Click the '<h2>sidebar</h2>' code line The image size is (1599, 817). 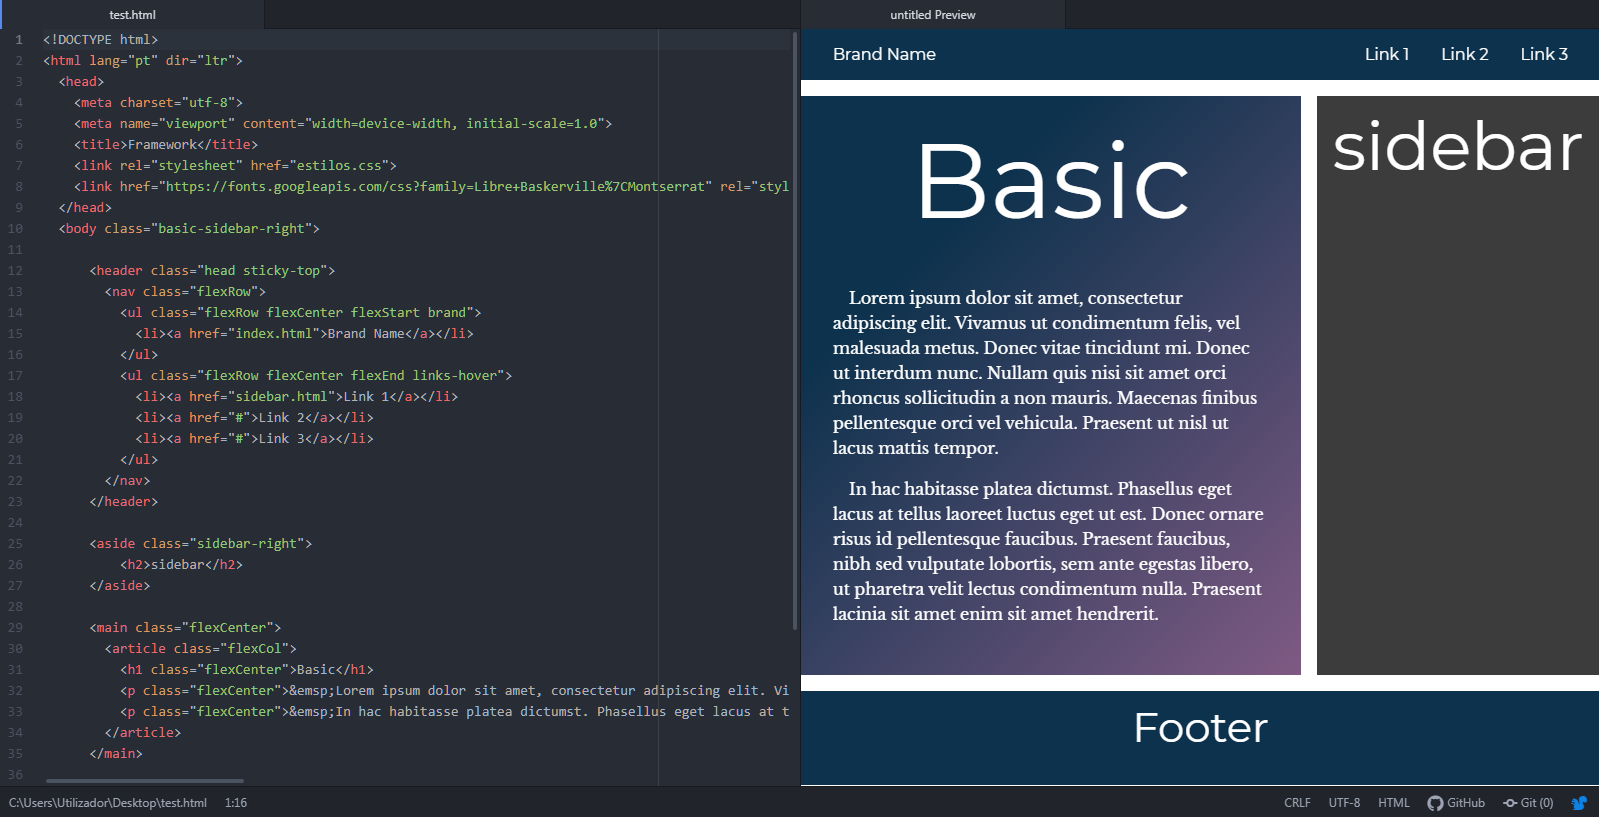[181, 565]
